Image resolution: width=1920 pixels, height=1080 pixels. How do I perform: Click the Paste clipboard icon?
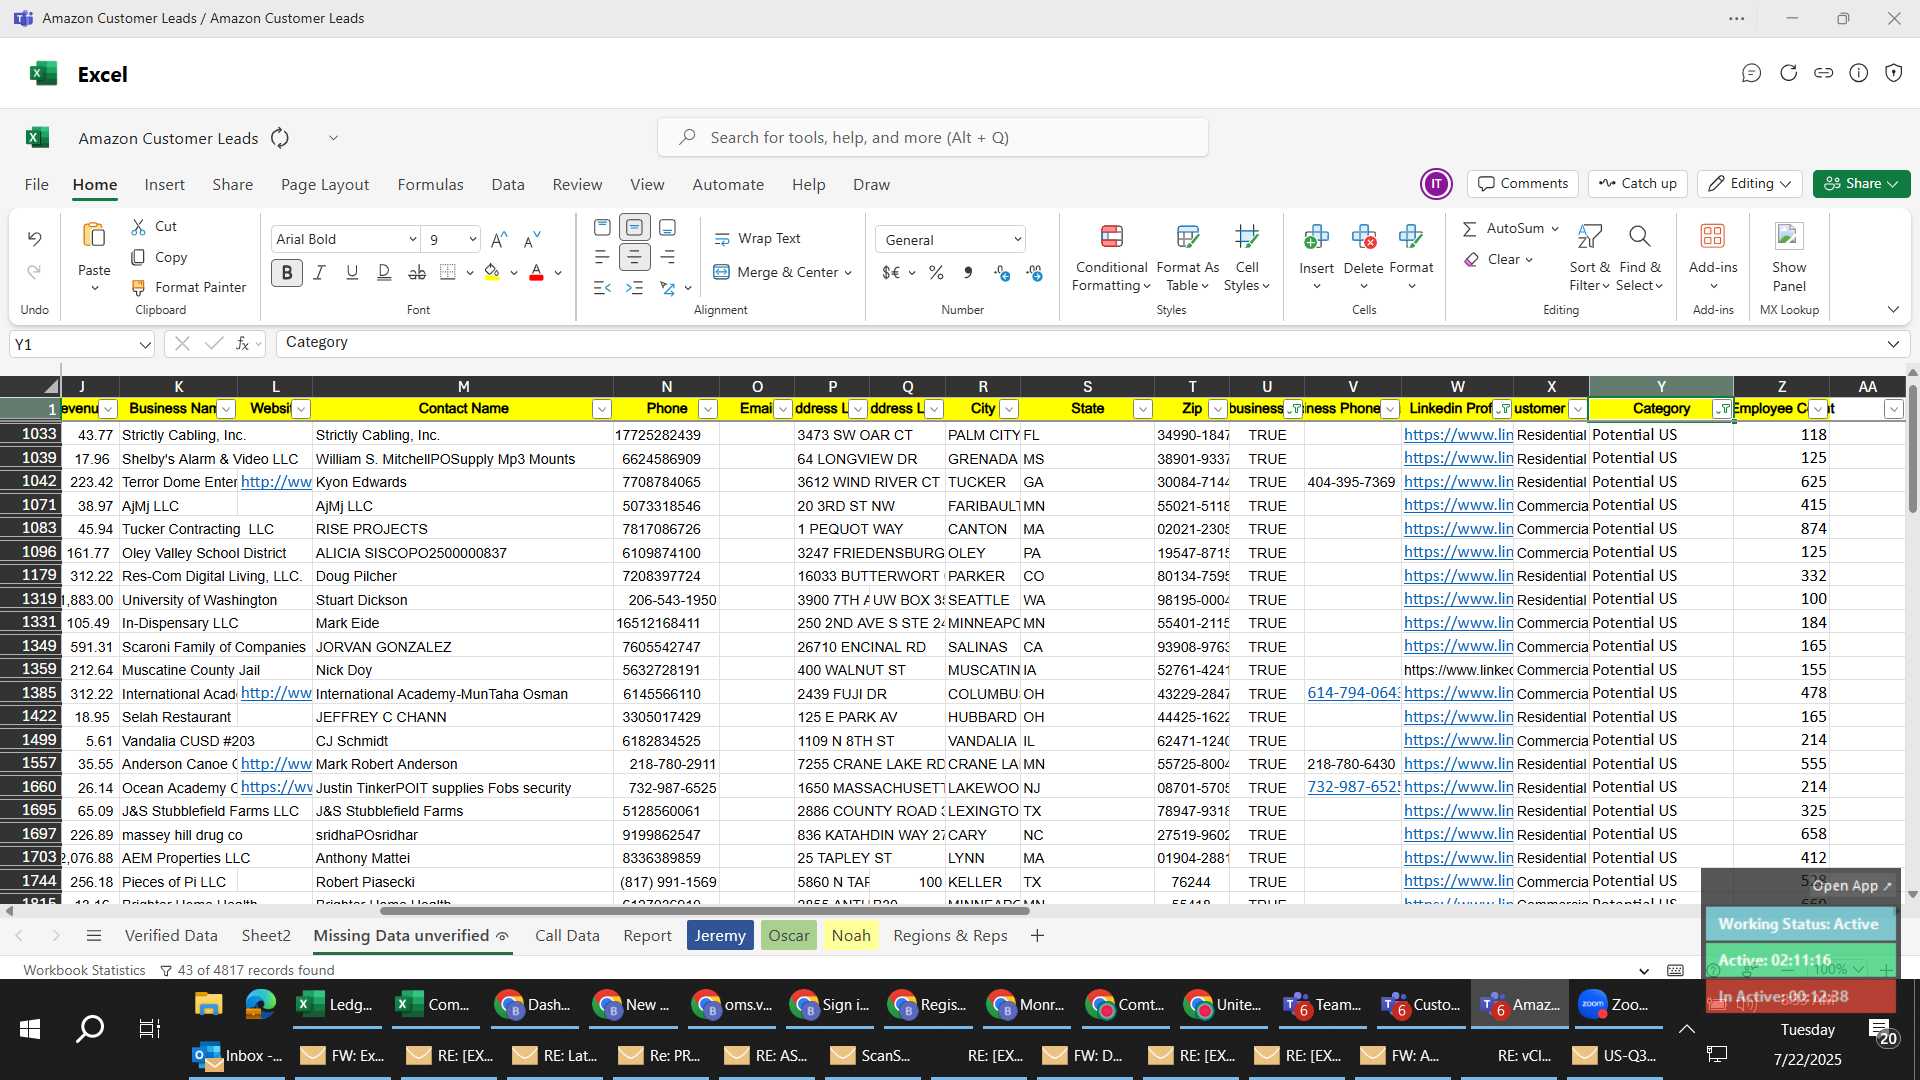pyautogui.click(x=94, y=236)
